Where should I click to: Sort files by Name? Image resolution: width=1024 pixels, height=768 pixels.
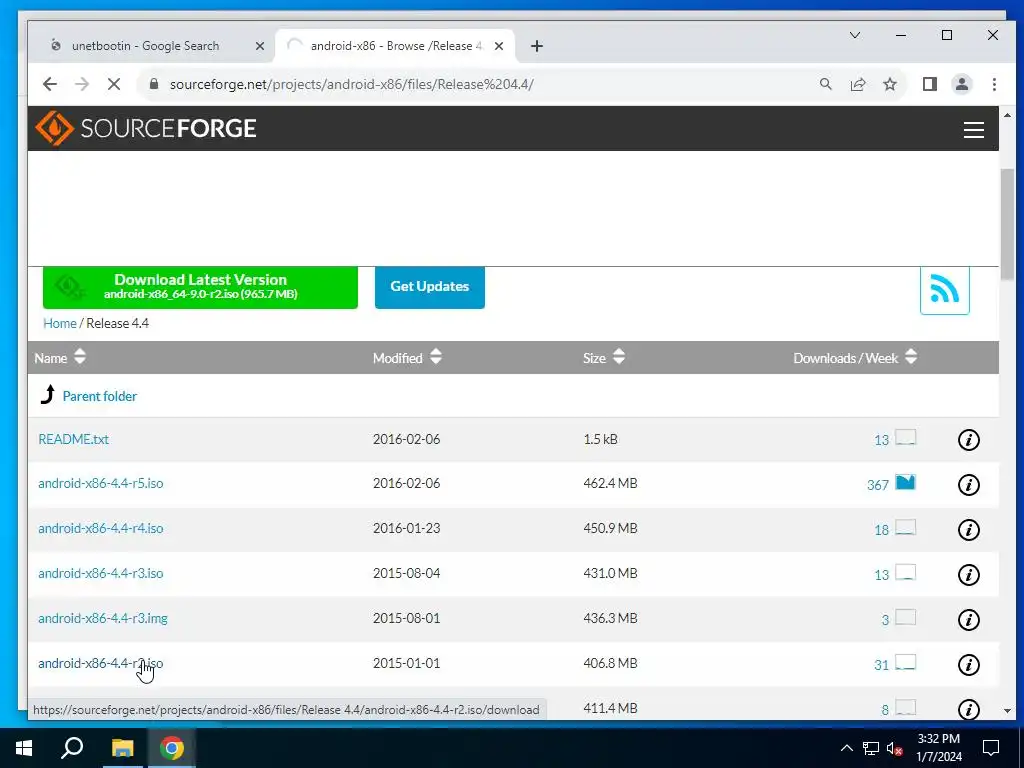[60, 357]
